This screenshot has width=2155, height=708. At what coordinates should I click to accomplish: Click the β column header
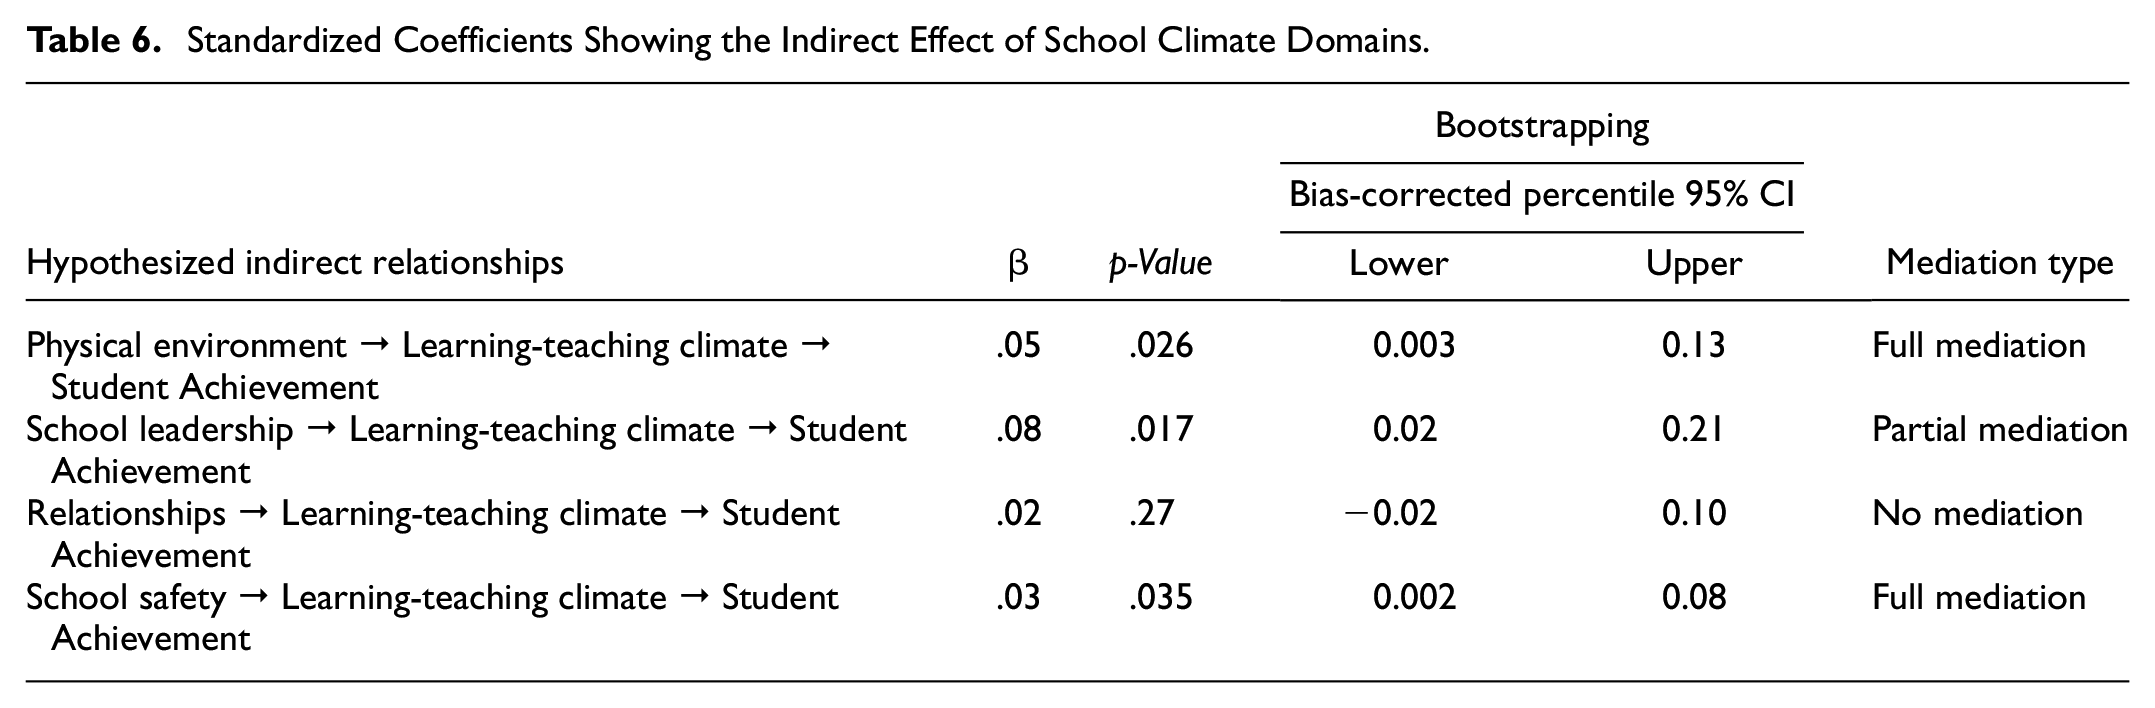coord(1018,264)
